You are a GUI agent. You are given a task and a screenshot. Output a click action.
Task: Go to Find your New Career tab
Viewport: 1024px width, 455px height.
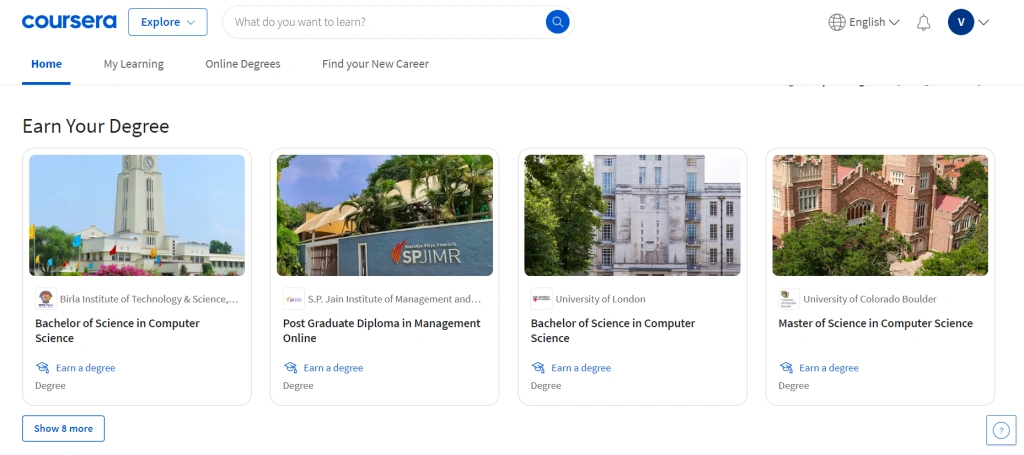[375, 64]
